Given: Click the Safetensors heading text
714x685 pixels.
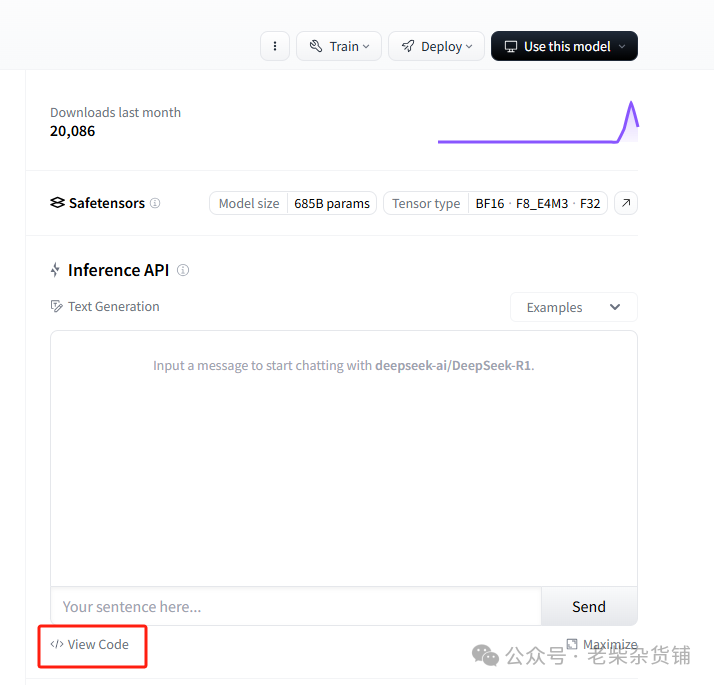Looking at the screenshot, I should tap(107, 203).
